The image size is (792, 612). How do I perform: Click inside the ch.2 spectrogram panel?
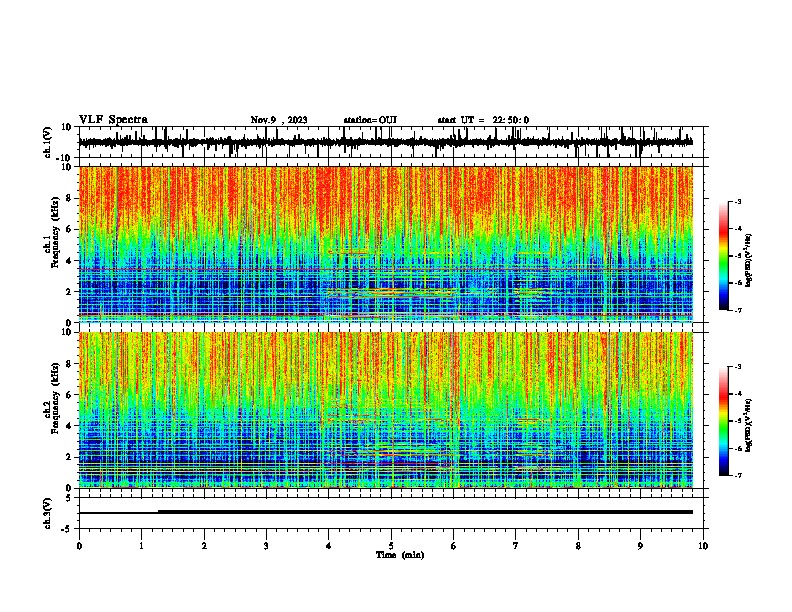385,410
